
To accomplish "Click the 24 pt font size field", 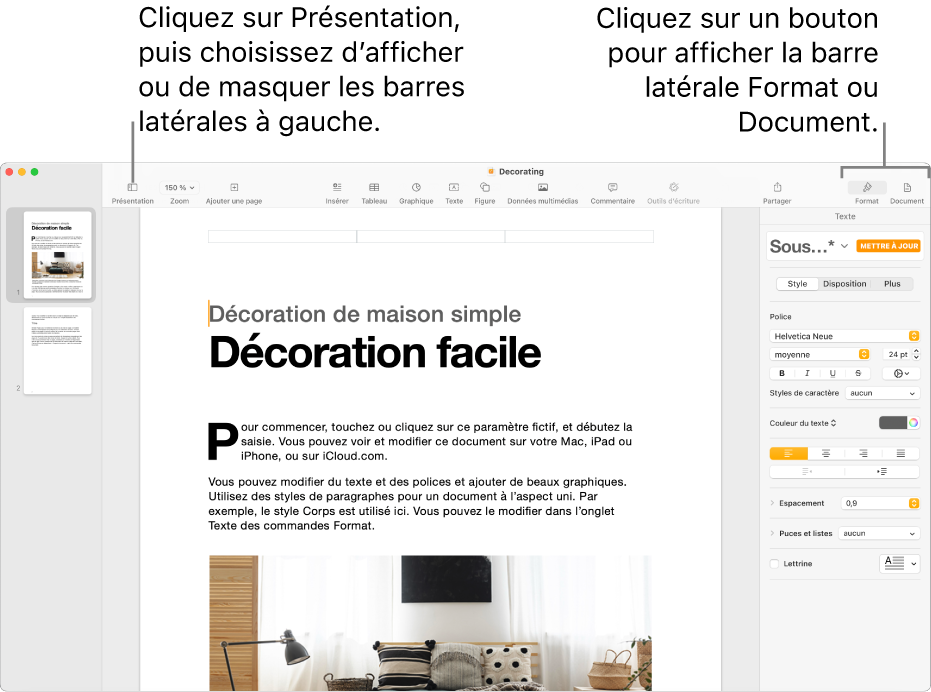I will click(897, 355).
